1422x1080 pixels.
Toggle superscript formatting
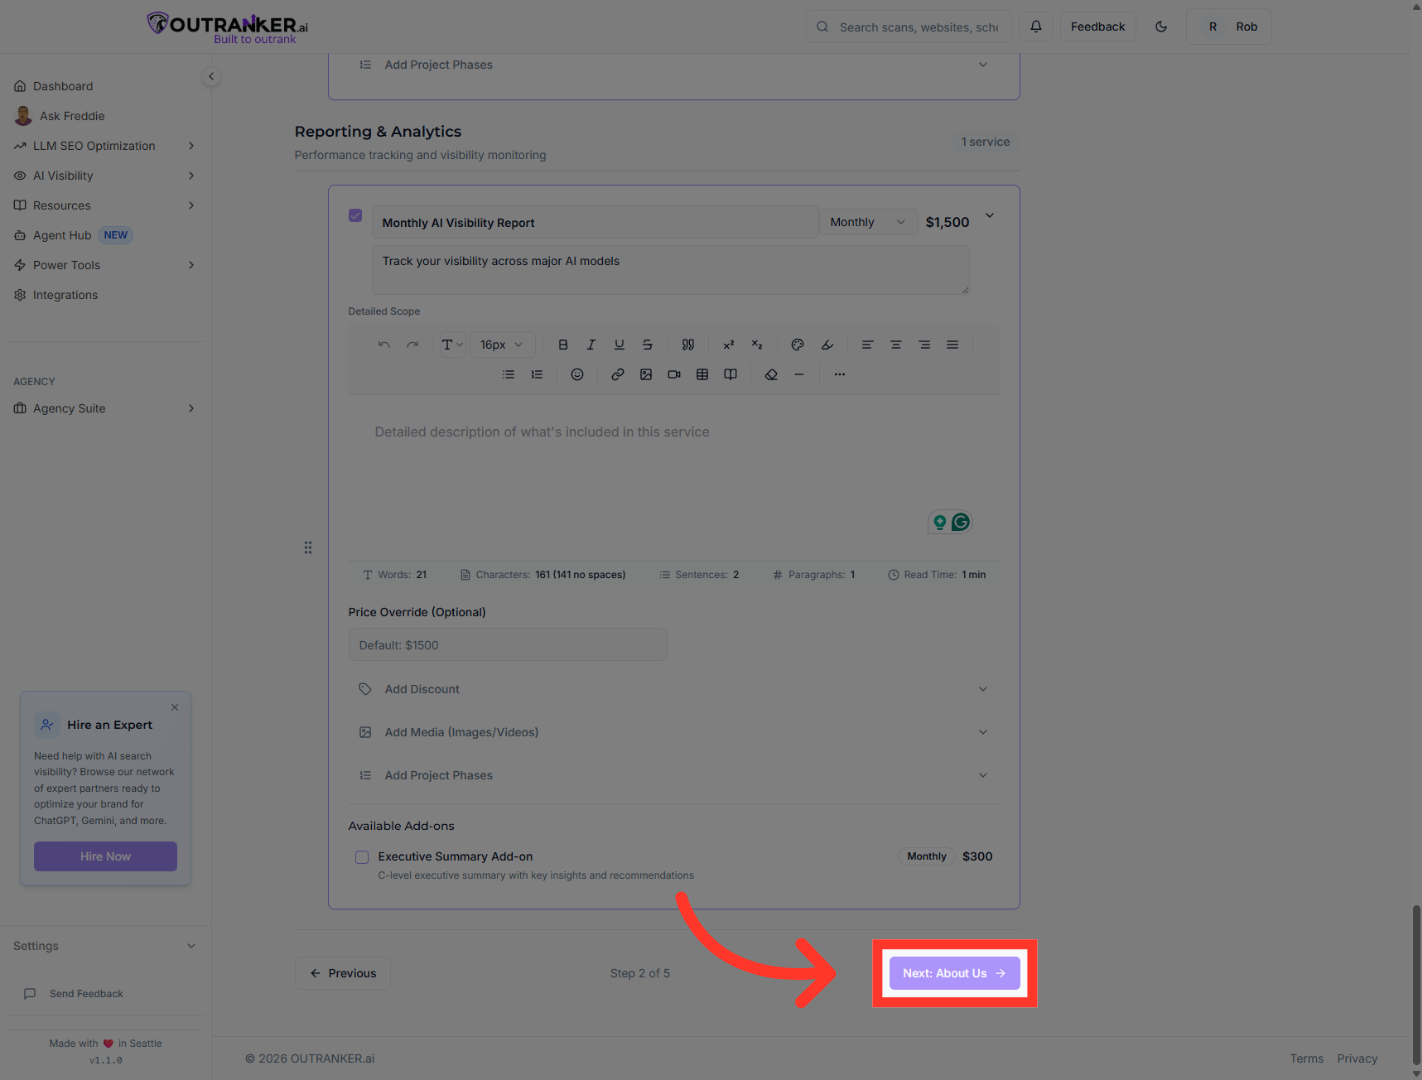729,345
